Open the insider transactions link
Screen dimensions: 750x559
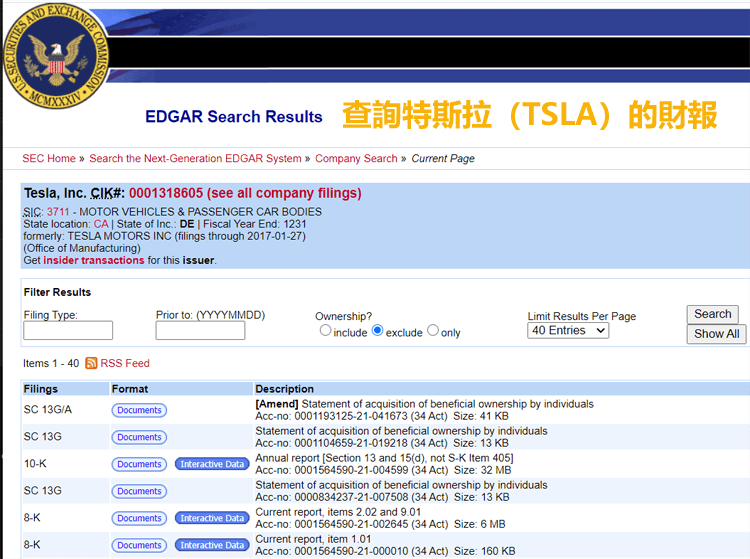click(94, 261)
